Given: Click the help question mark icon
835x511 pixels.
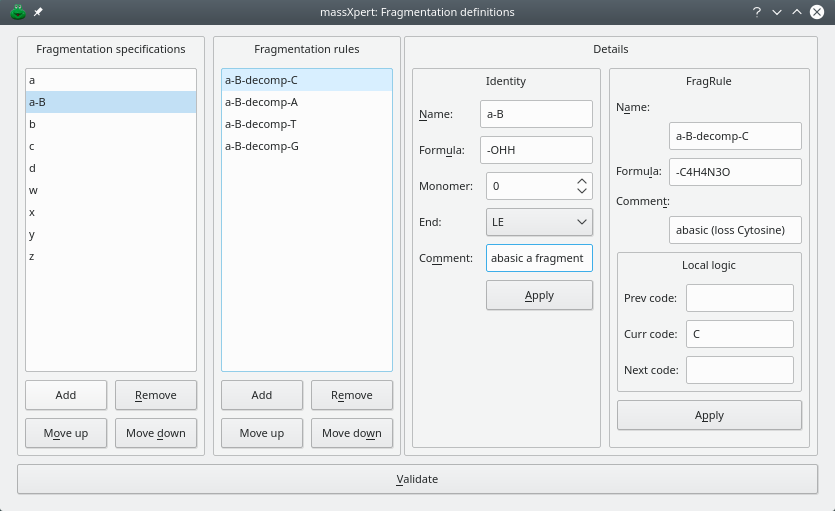Looking at the screenshot, I should pos(757,12).
